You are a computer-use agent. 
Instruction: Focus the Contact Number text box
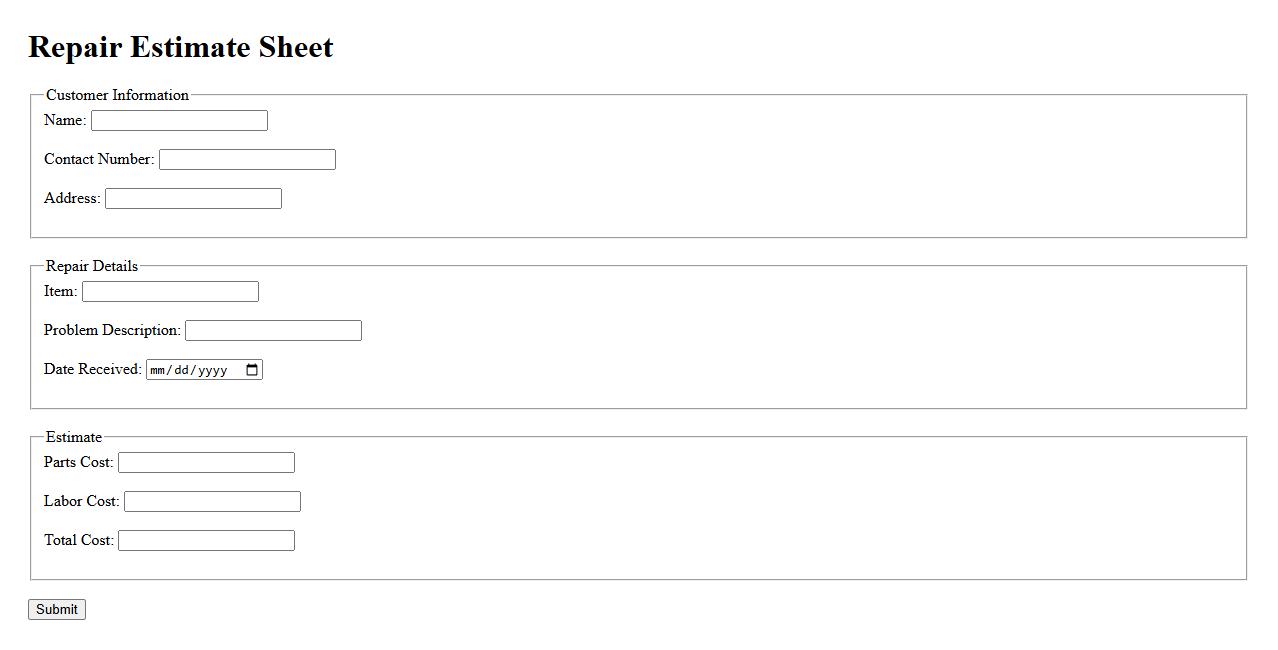[247, 160]
